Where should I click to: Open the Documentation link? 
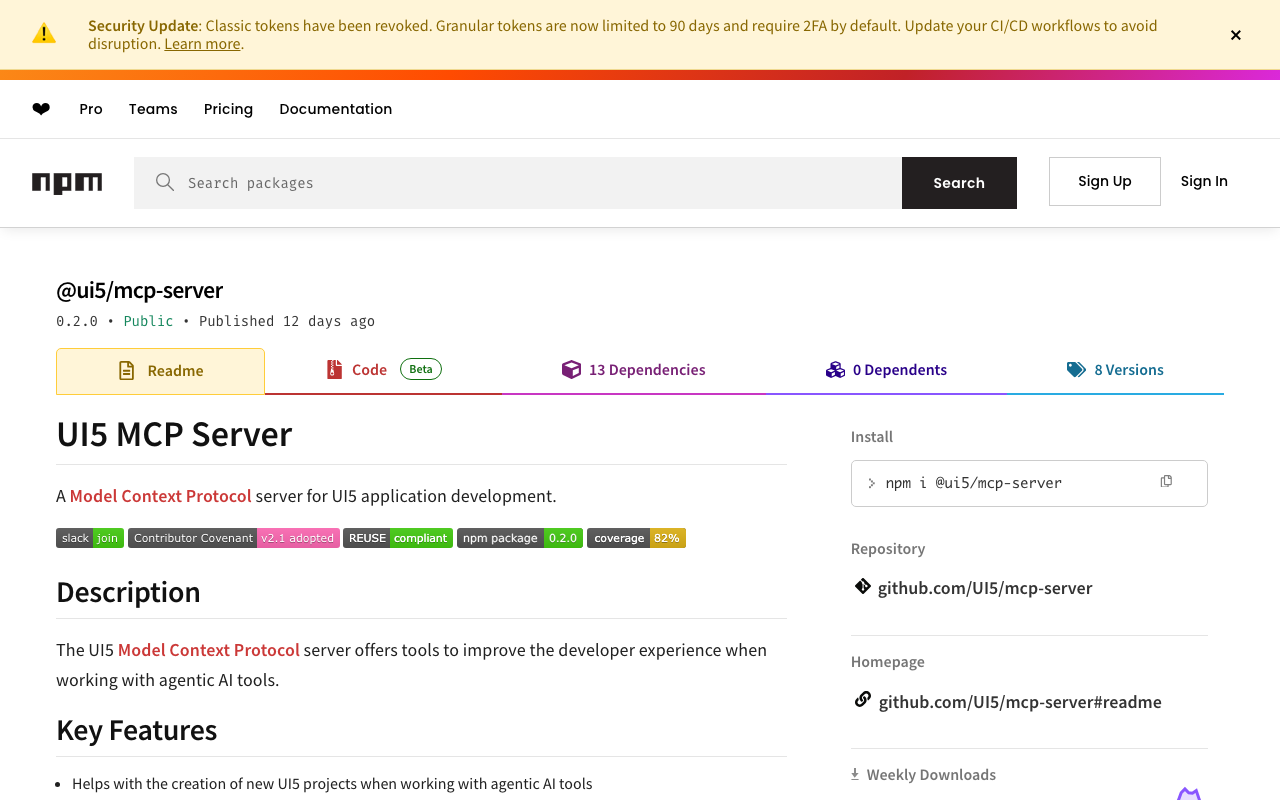click(x=336, y=109)
